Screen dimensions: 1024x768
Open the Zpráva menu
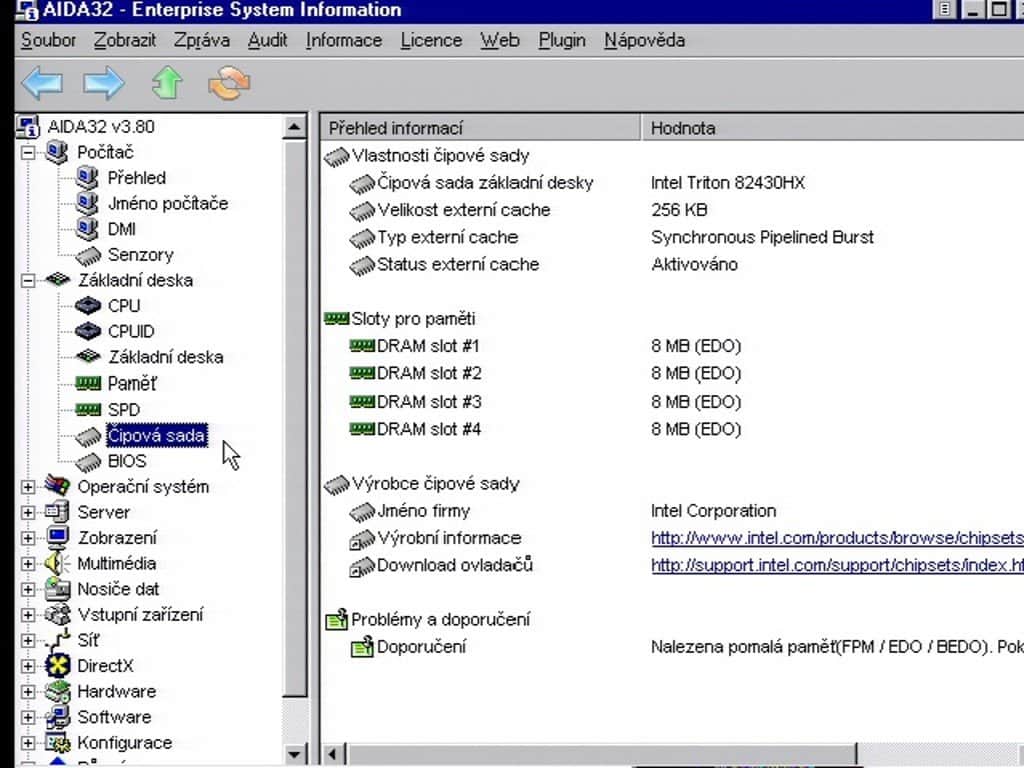pos(202,40)
